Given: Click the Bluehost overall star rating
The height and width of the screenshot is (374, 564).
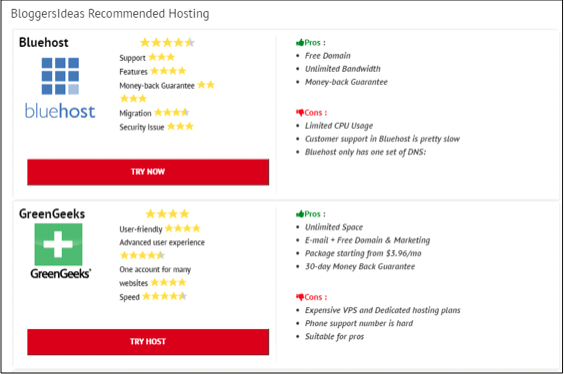Looking at the screenshot, I should click(x=167, y=43).
